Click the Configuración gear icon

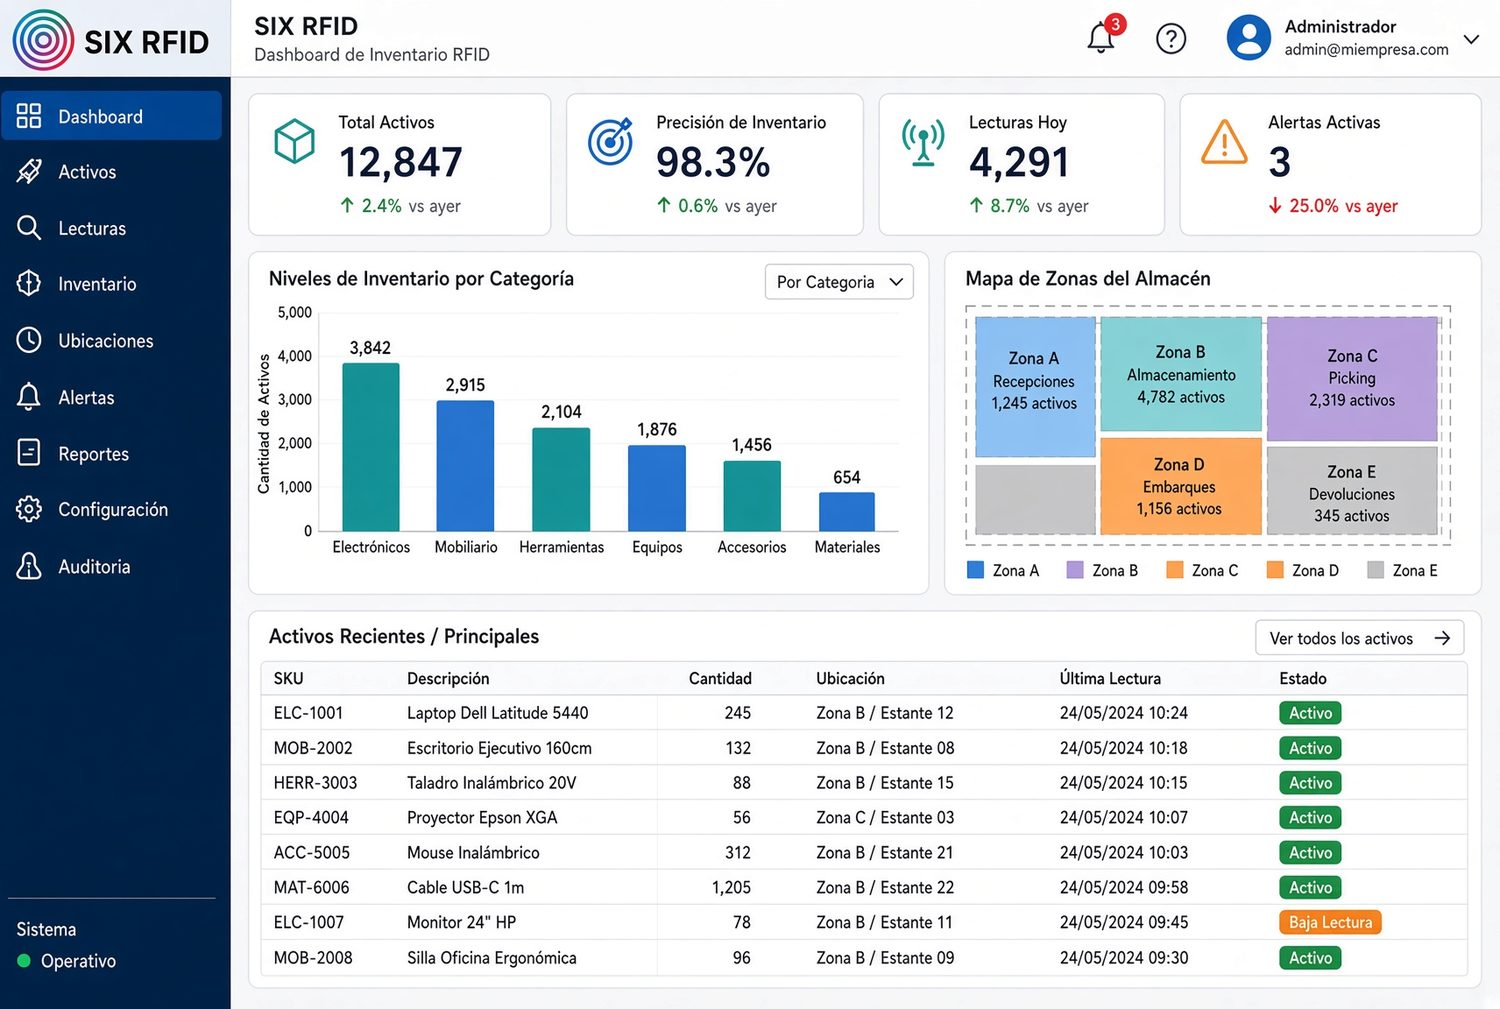coord(29,509)
